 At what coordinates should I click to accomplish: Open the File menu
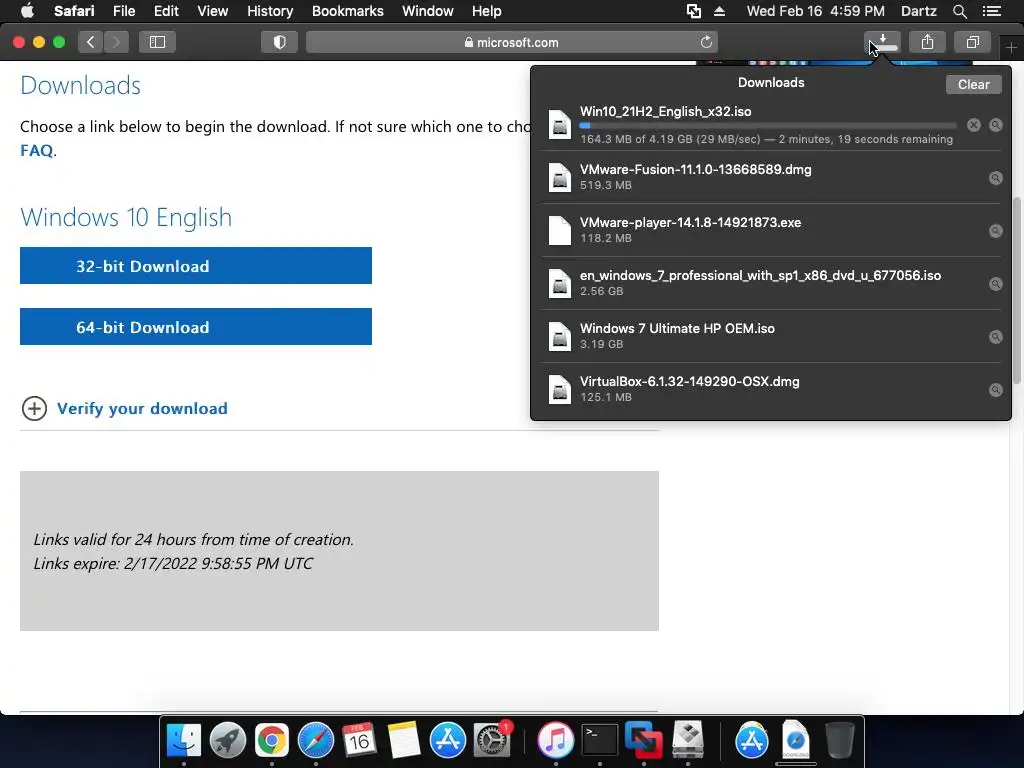[x=123, y=11]
